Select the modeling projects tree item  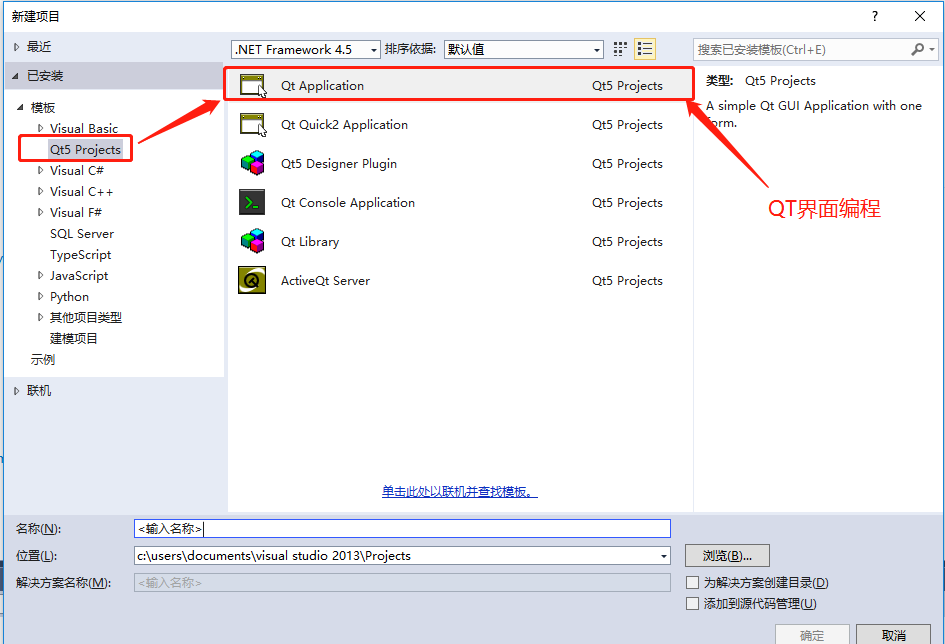[74, 339]
